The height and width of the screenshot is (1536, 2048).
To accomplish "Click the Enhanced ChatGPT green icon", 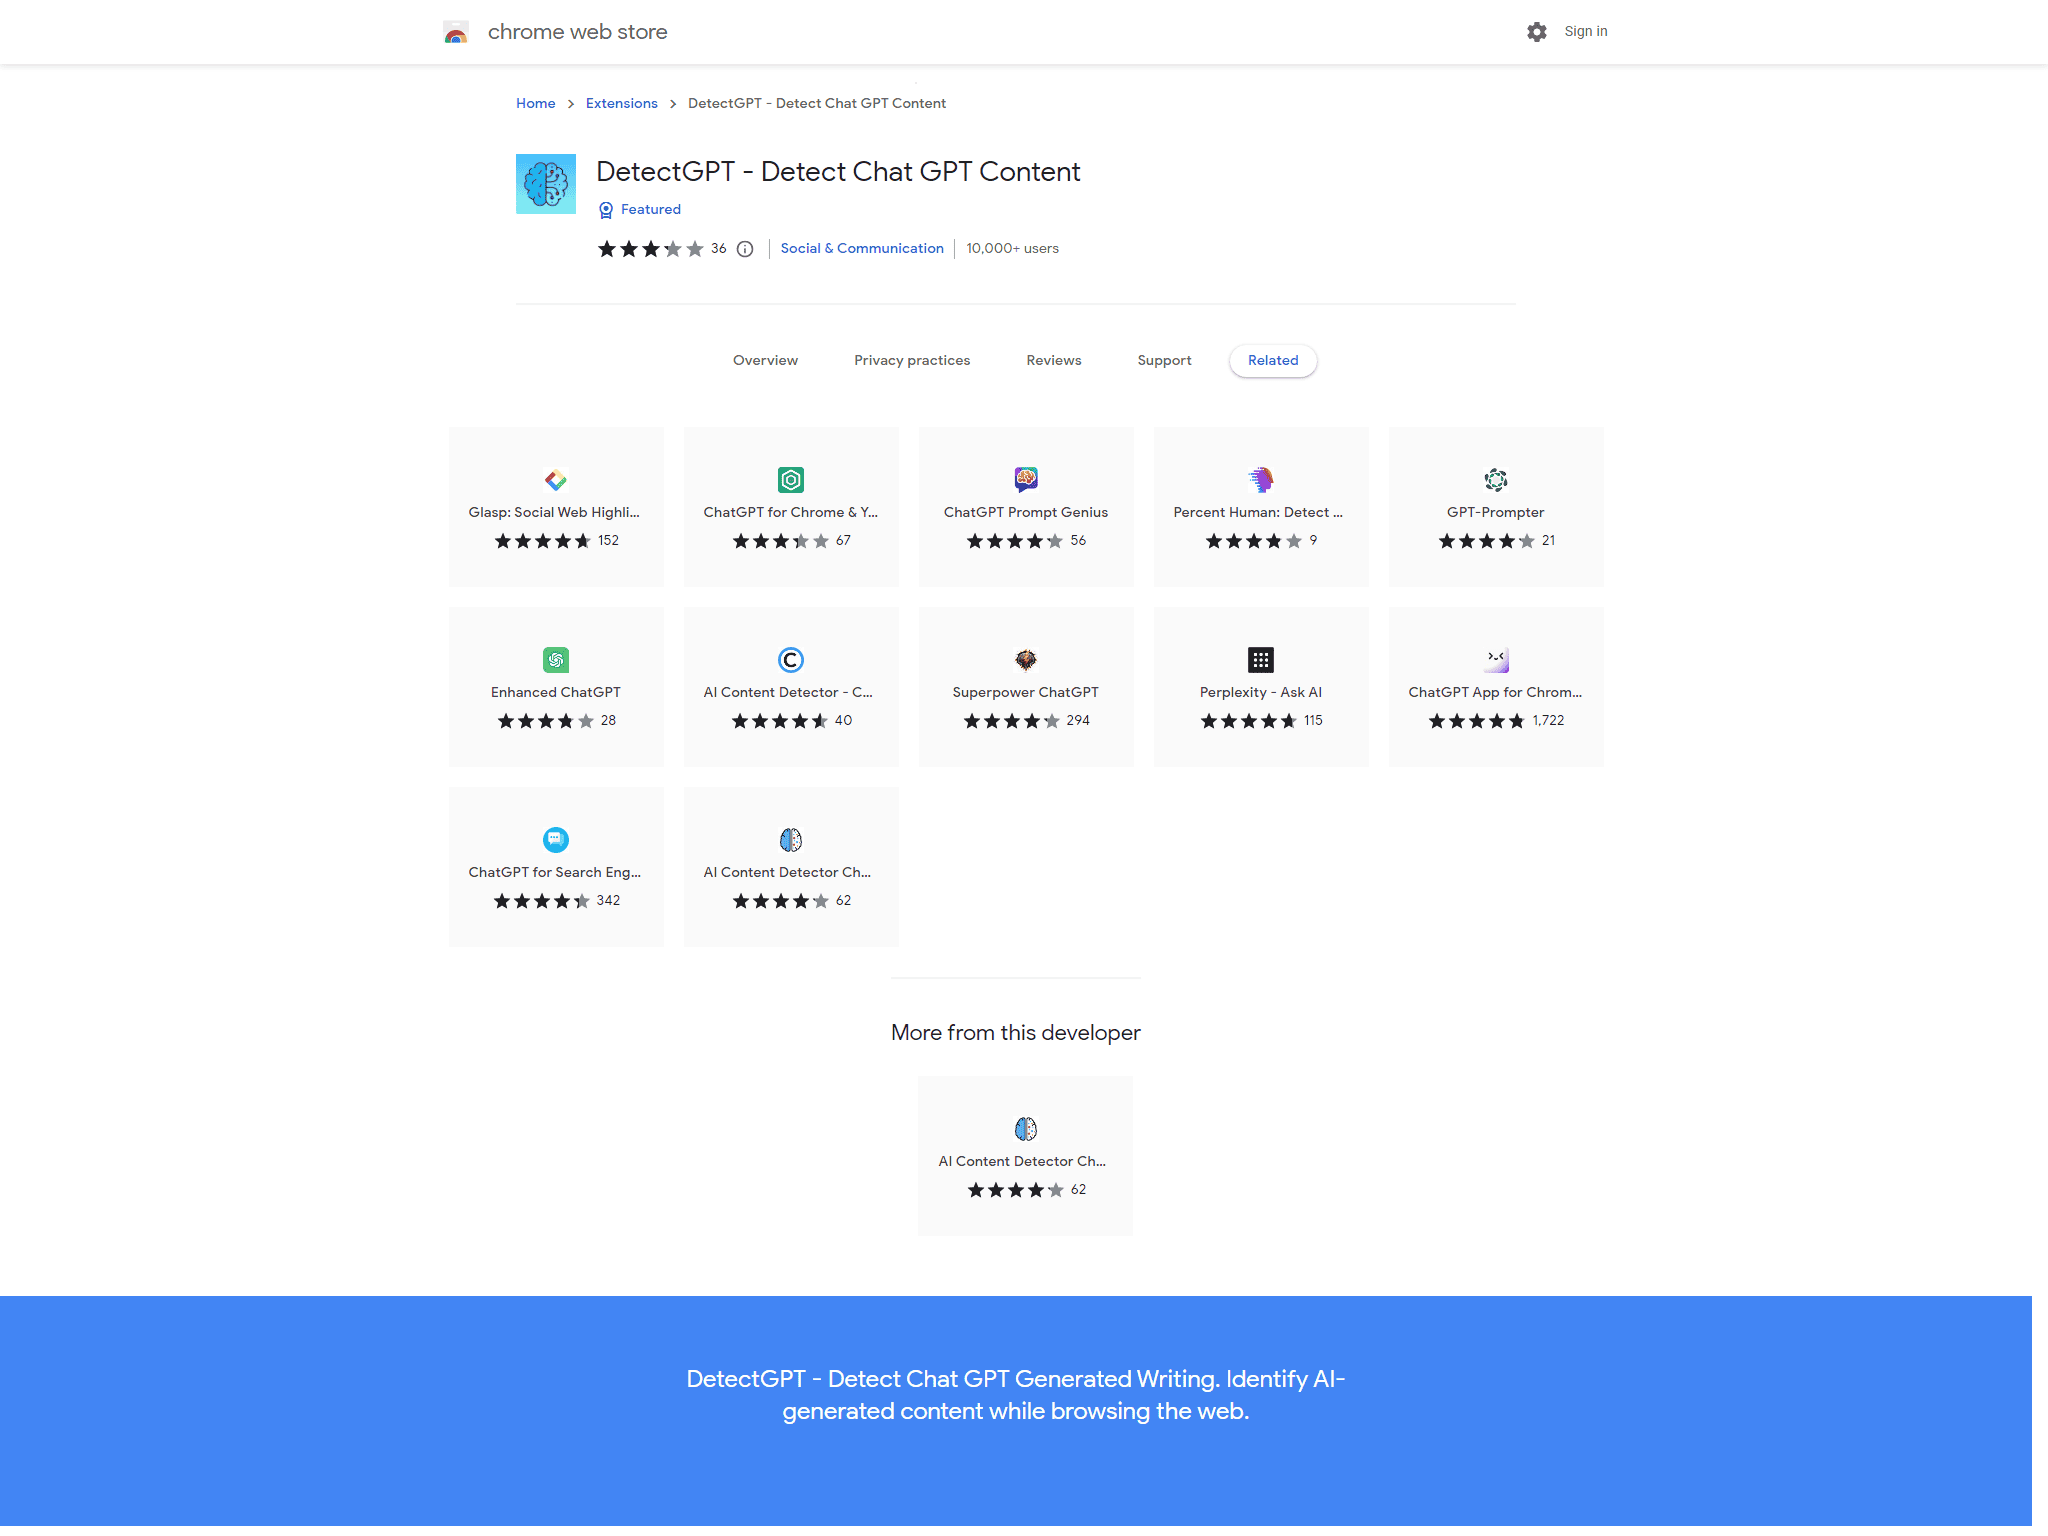I will coord(556,660).
